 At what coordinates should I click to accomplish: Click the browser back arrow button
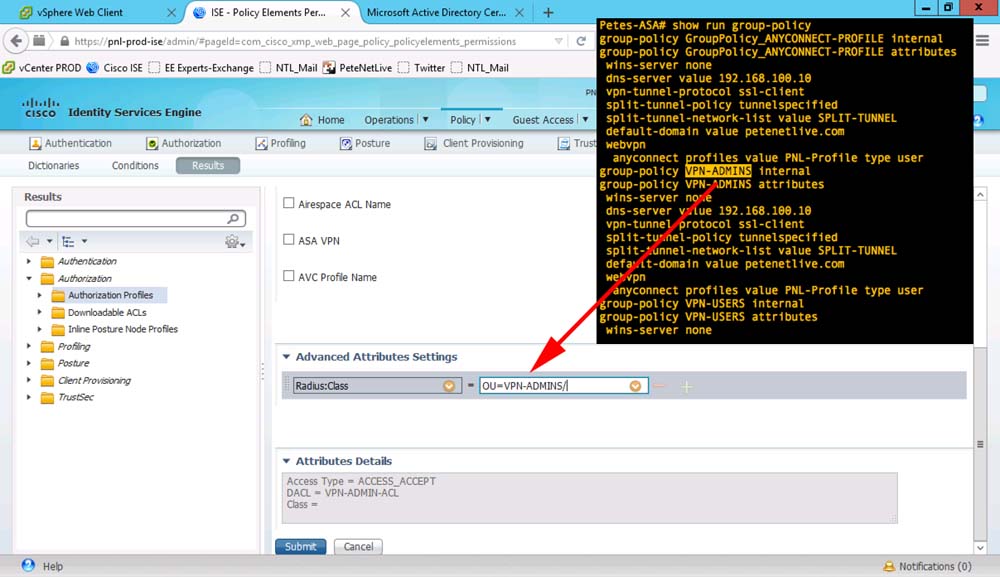[x=16, y=41]
